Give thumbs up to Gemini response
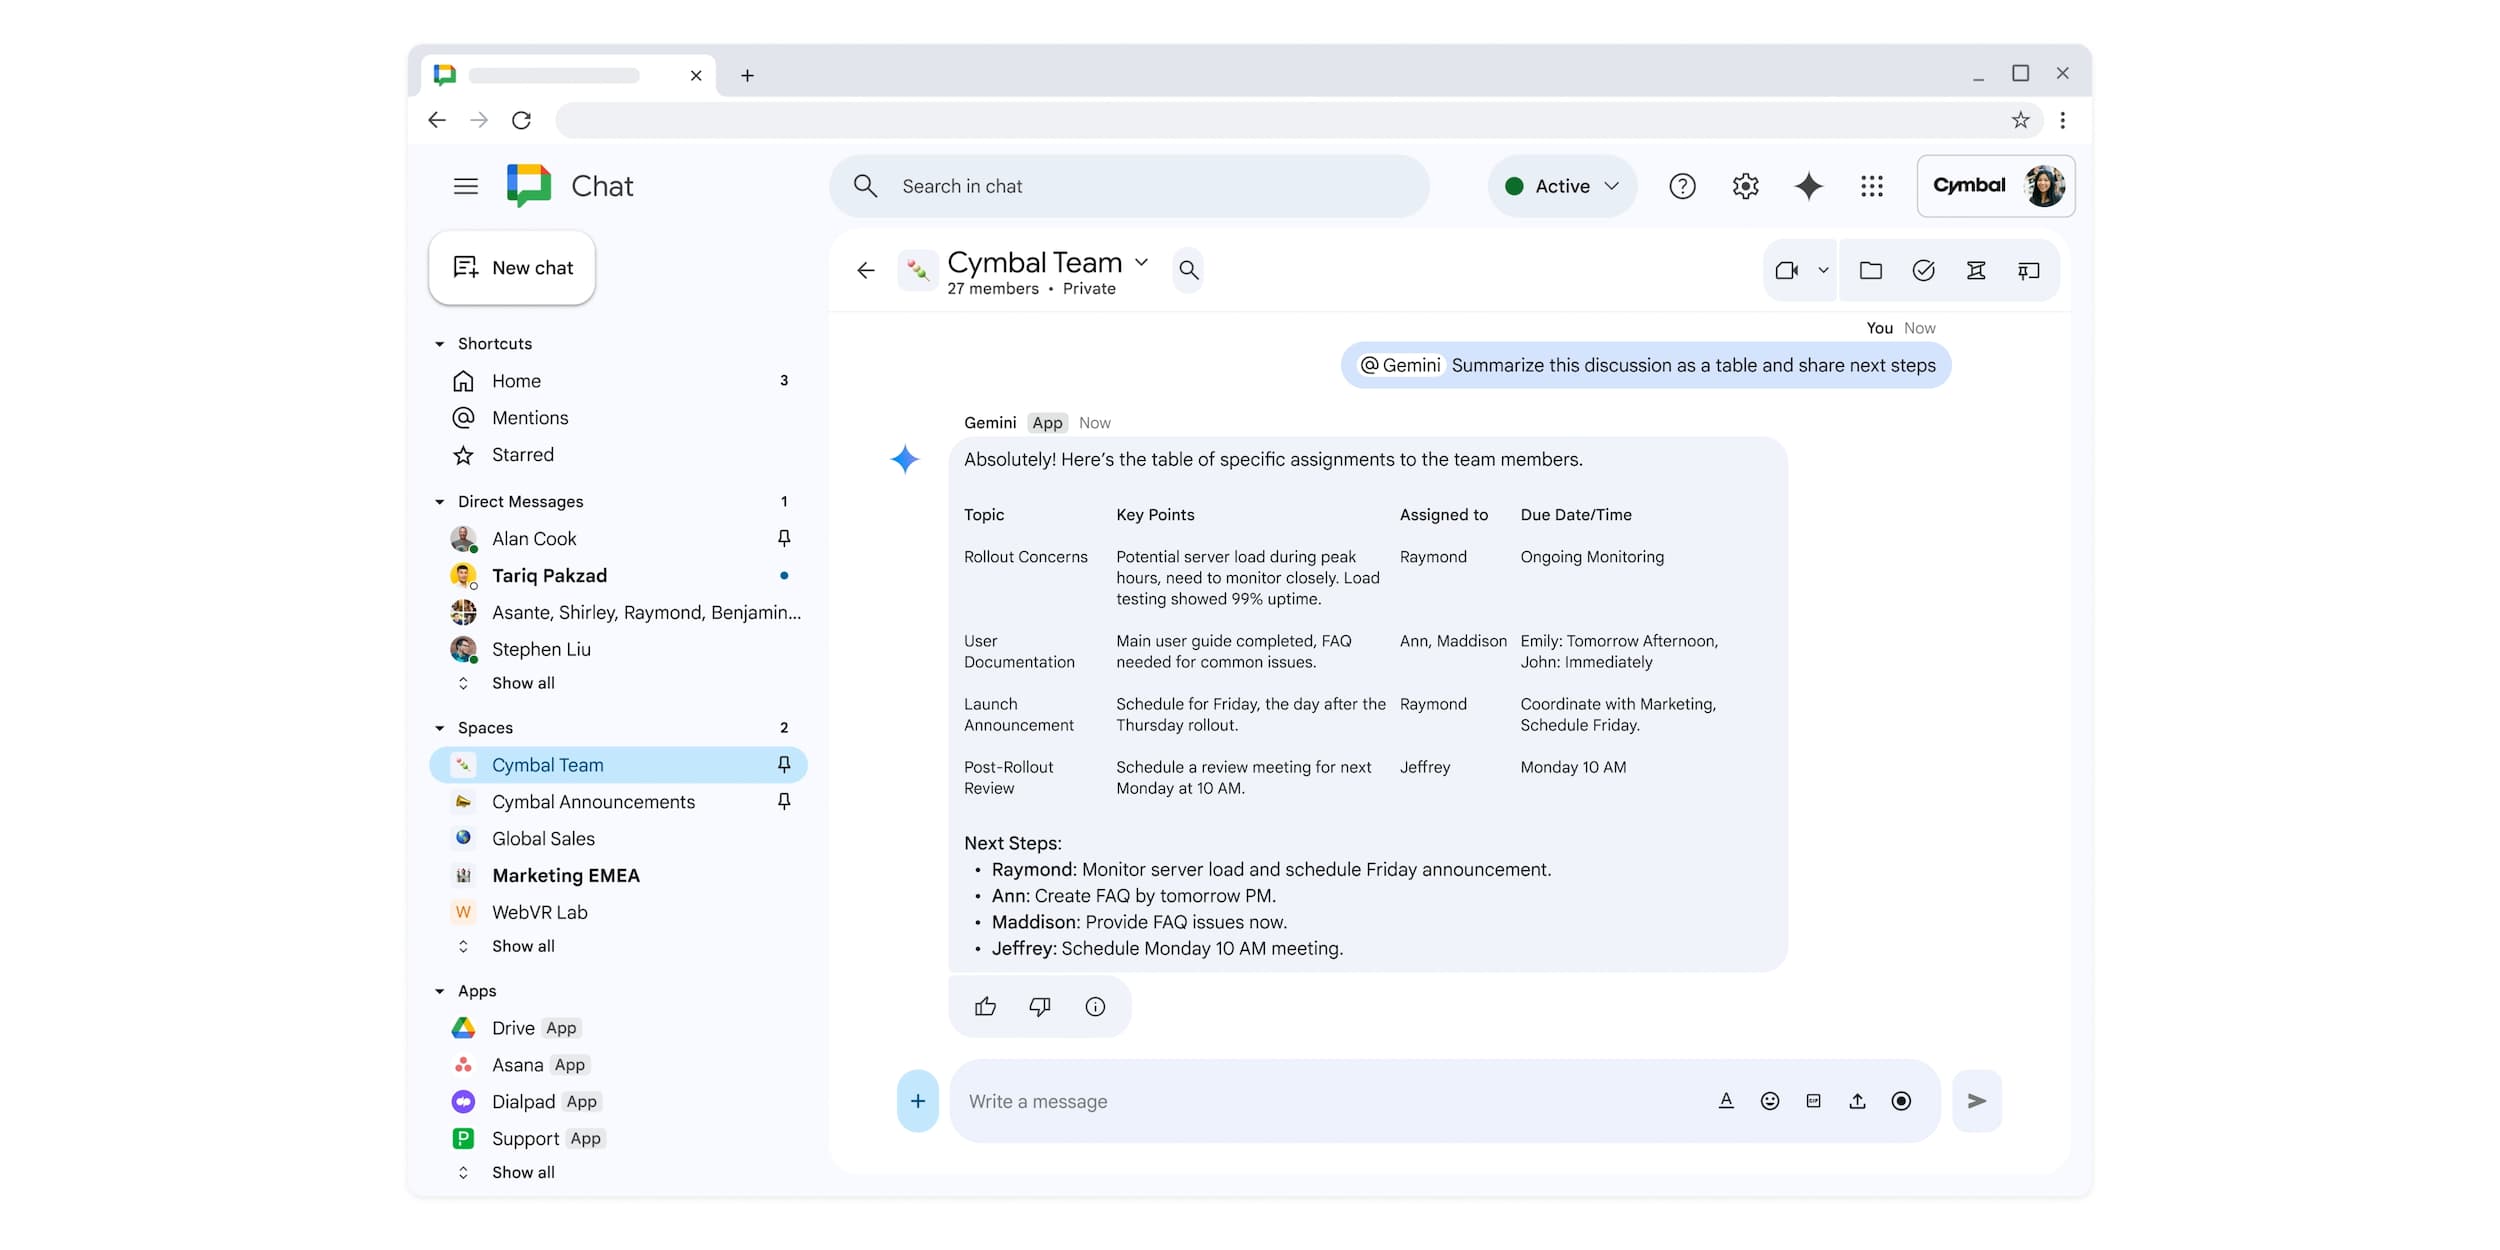The image size is (2500, 1250). 985,1006
